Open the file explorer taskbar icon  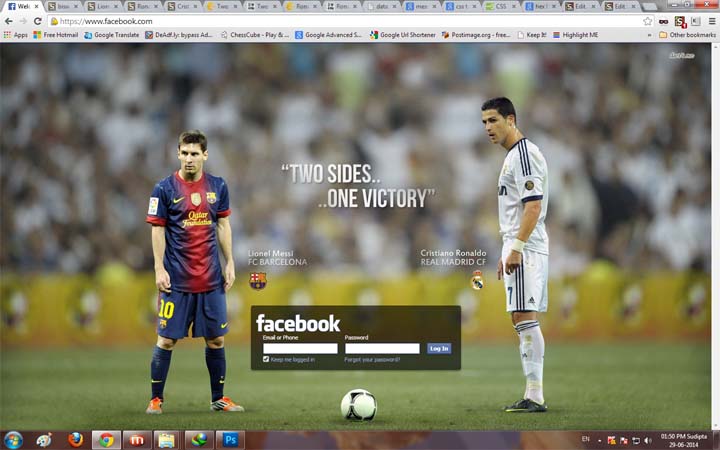click(x=167, y=440)
